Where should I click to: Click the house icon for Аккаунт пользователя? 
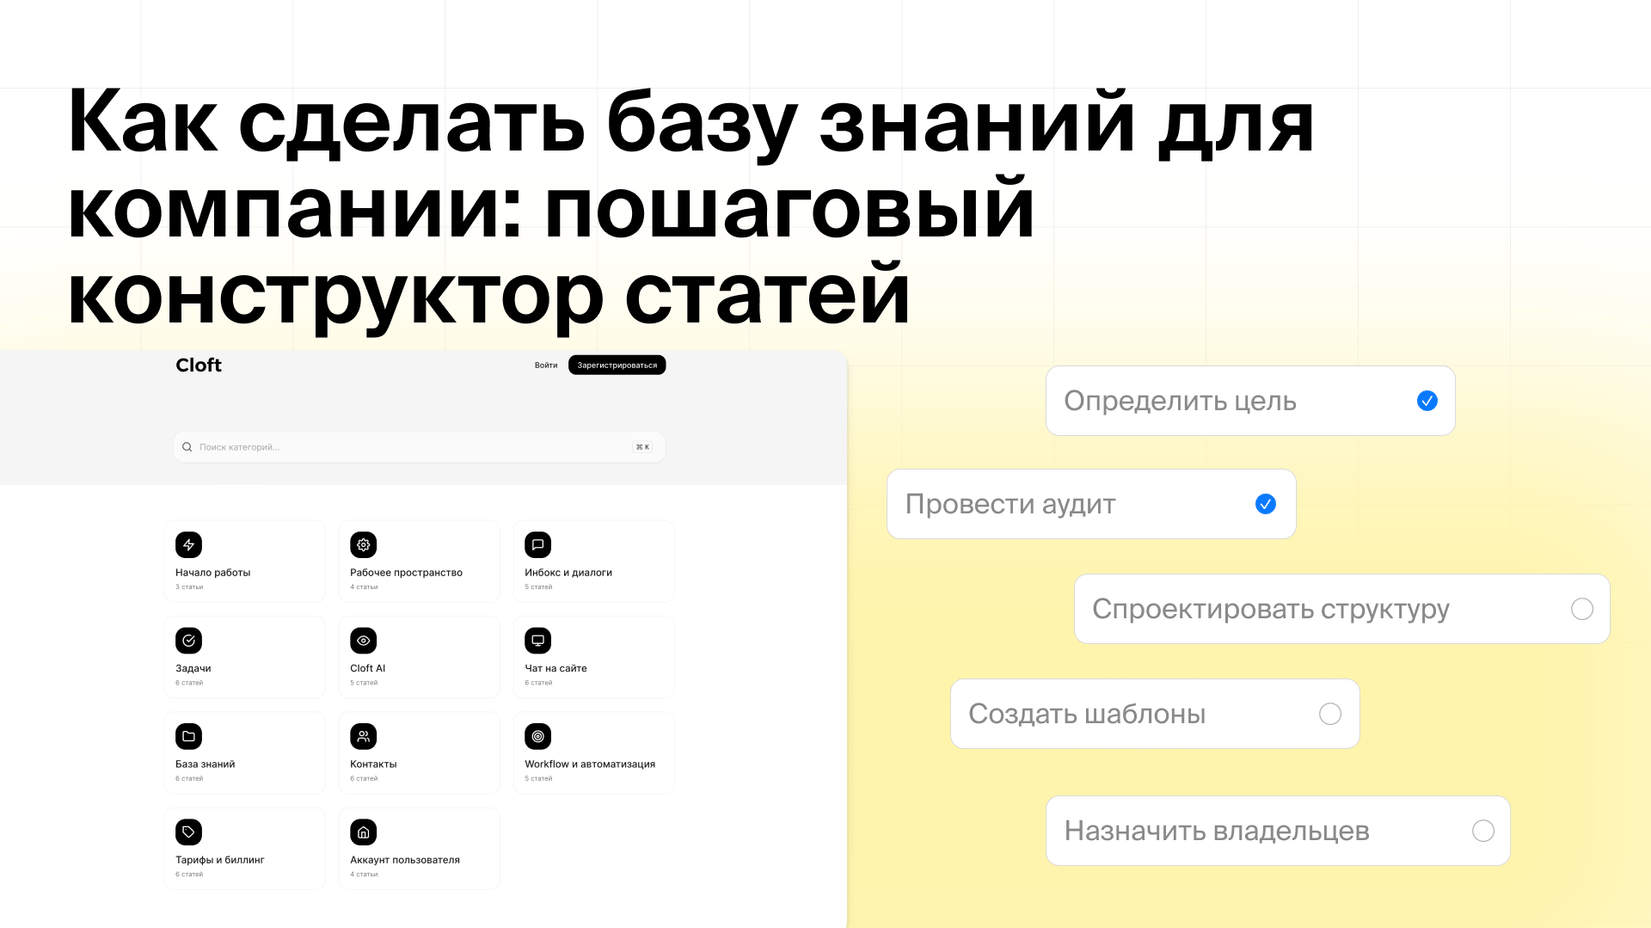click(x=363, y=832)
